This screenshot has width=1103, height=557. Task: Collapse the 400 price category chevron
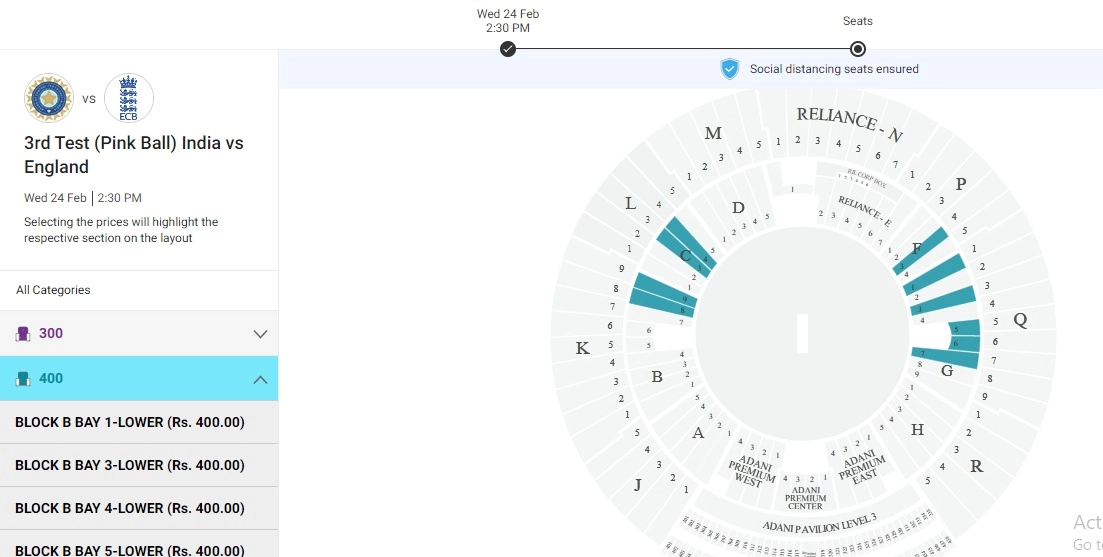point(260,379)
